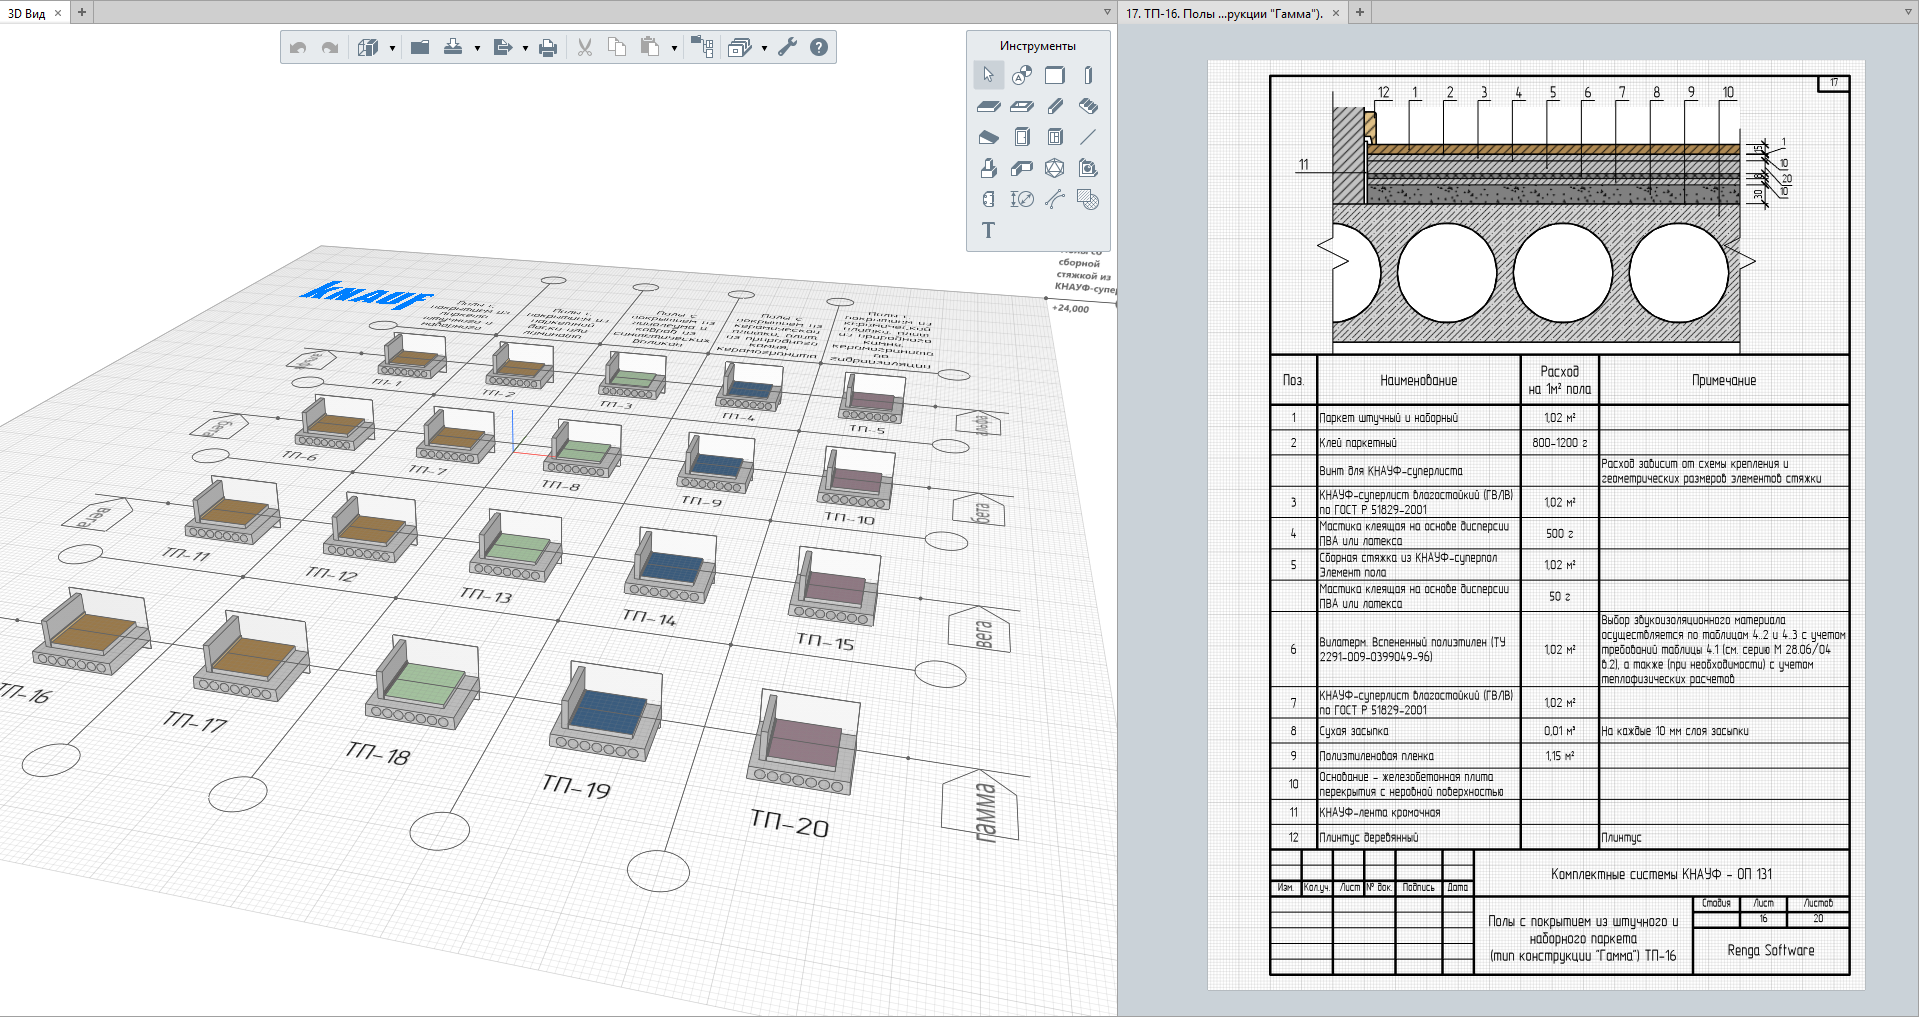
Task: Click the save-to-tray download icon
Action: [x=453, y=47]
